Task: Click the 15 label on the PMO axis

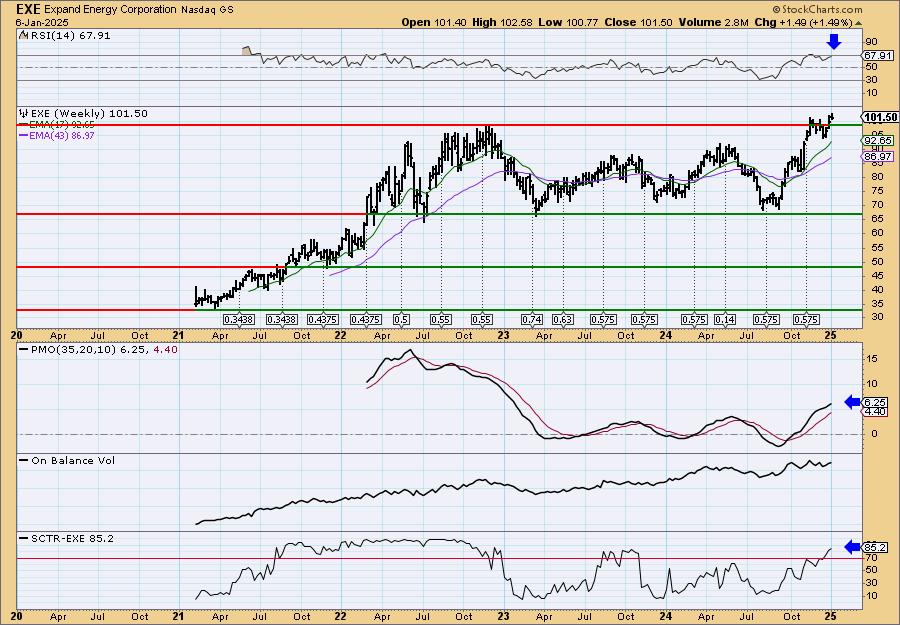Action: pyautogui.click(x=871, y=359)
